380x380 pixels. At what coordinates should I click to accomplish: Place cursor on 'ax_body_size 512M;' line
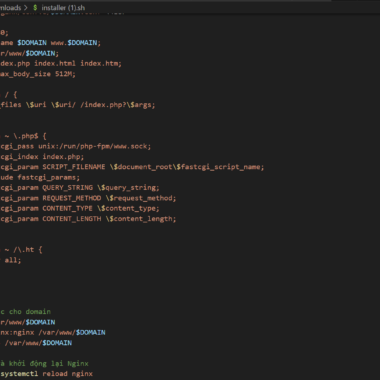tap(38, 74)
